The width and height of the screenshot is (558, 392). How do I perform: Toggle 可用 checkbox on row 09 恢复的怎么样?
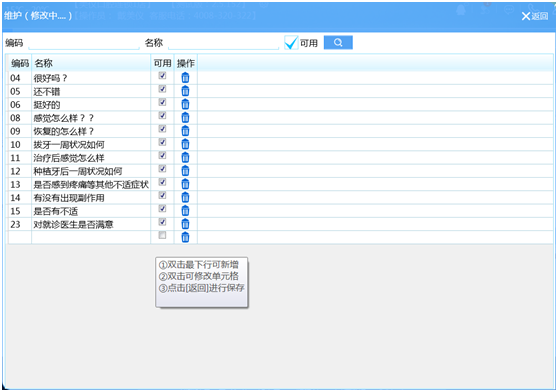[162, 129]
